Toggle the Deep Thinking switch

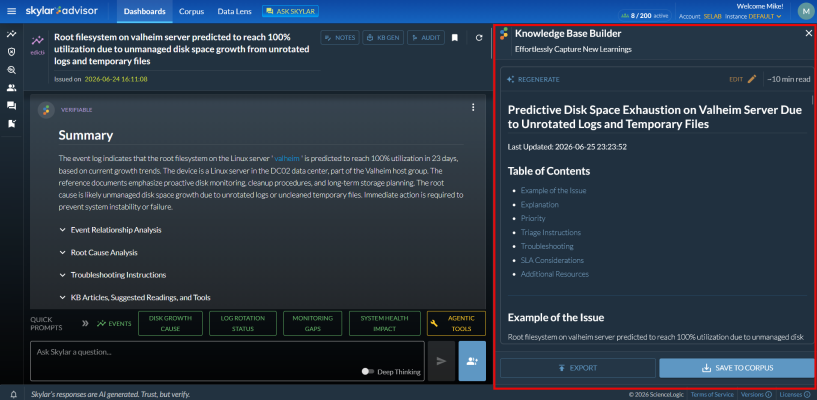(x=368, y=372)
